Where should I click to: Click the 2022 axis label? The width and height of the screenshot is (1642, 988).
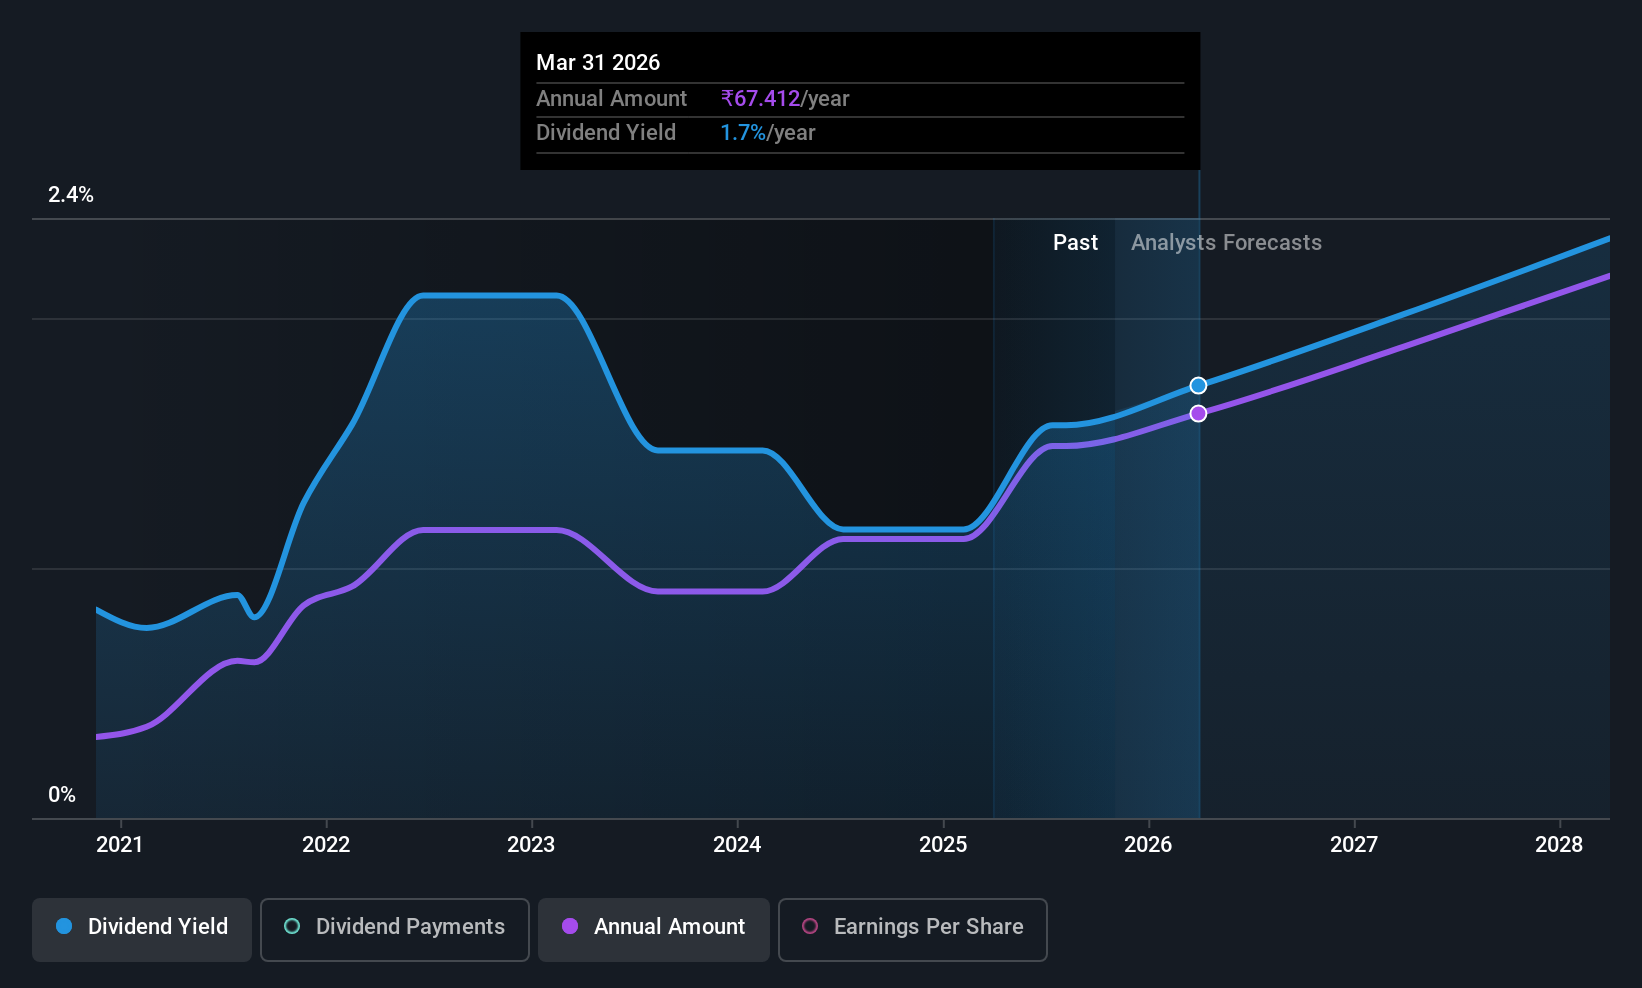326,845
